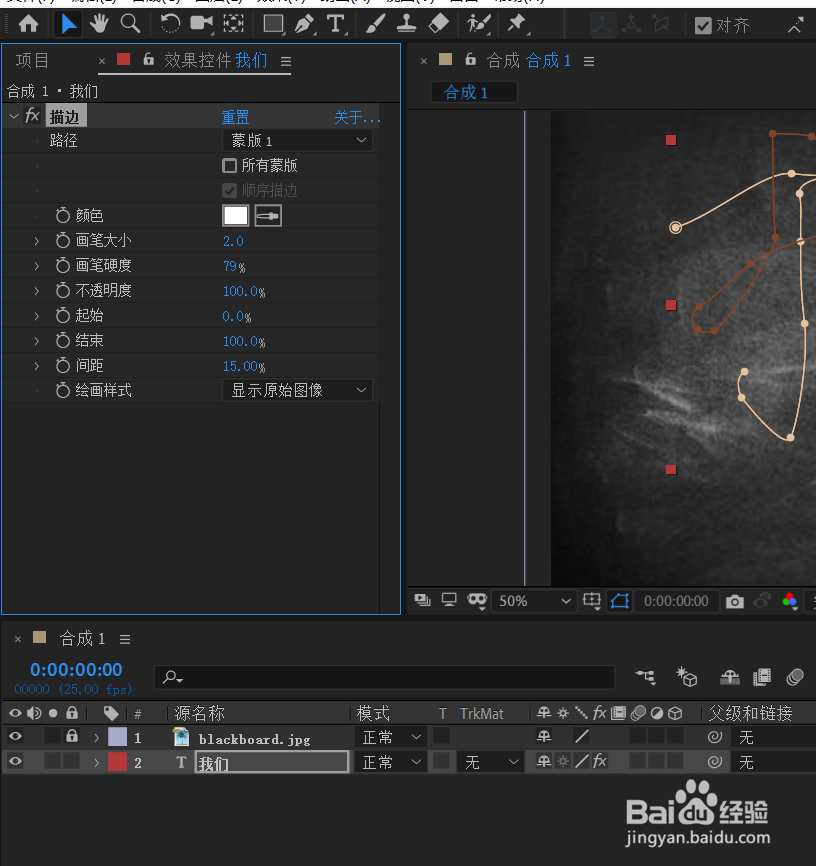Screen dimensions: 816x866
Task: Click the 关于... link
Action: point(357,117)
